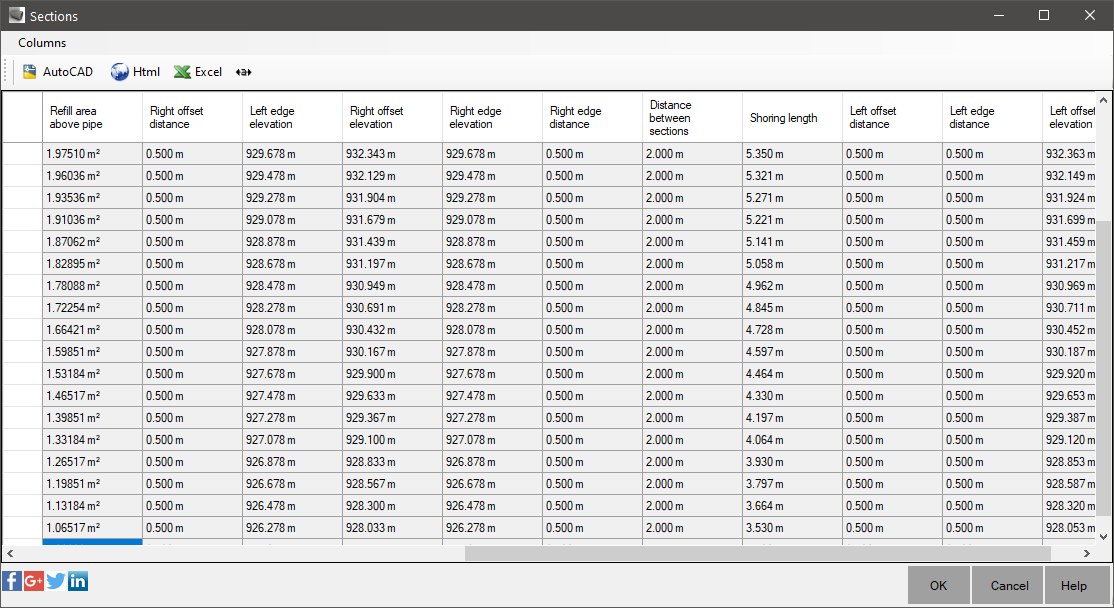Click shoring length cell 5.350 m
Viewport: 1114px width, 608px height.
pos(793,153)
